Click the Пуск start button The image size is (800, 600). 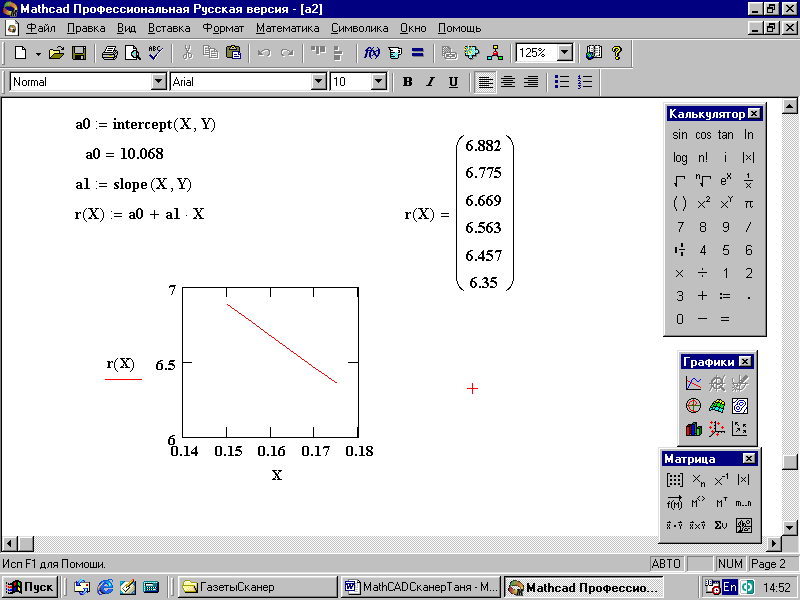(x=30, y=587)
